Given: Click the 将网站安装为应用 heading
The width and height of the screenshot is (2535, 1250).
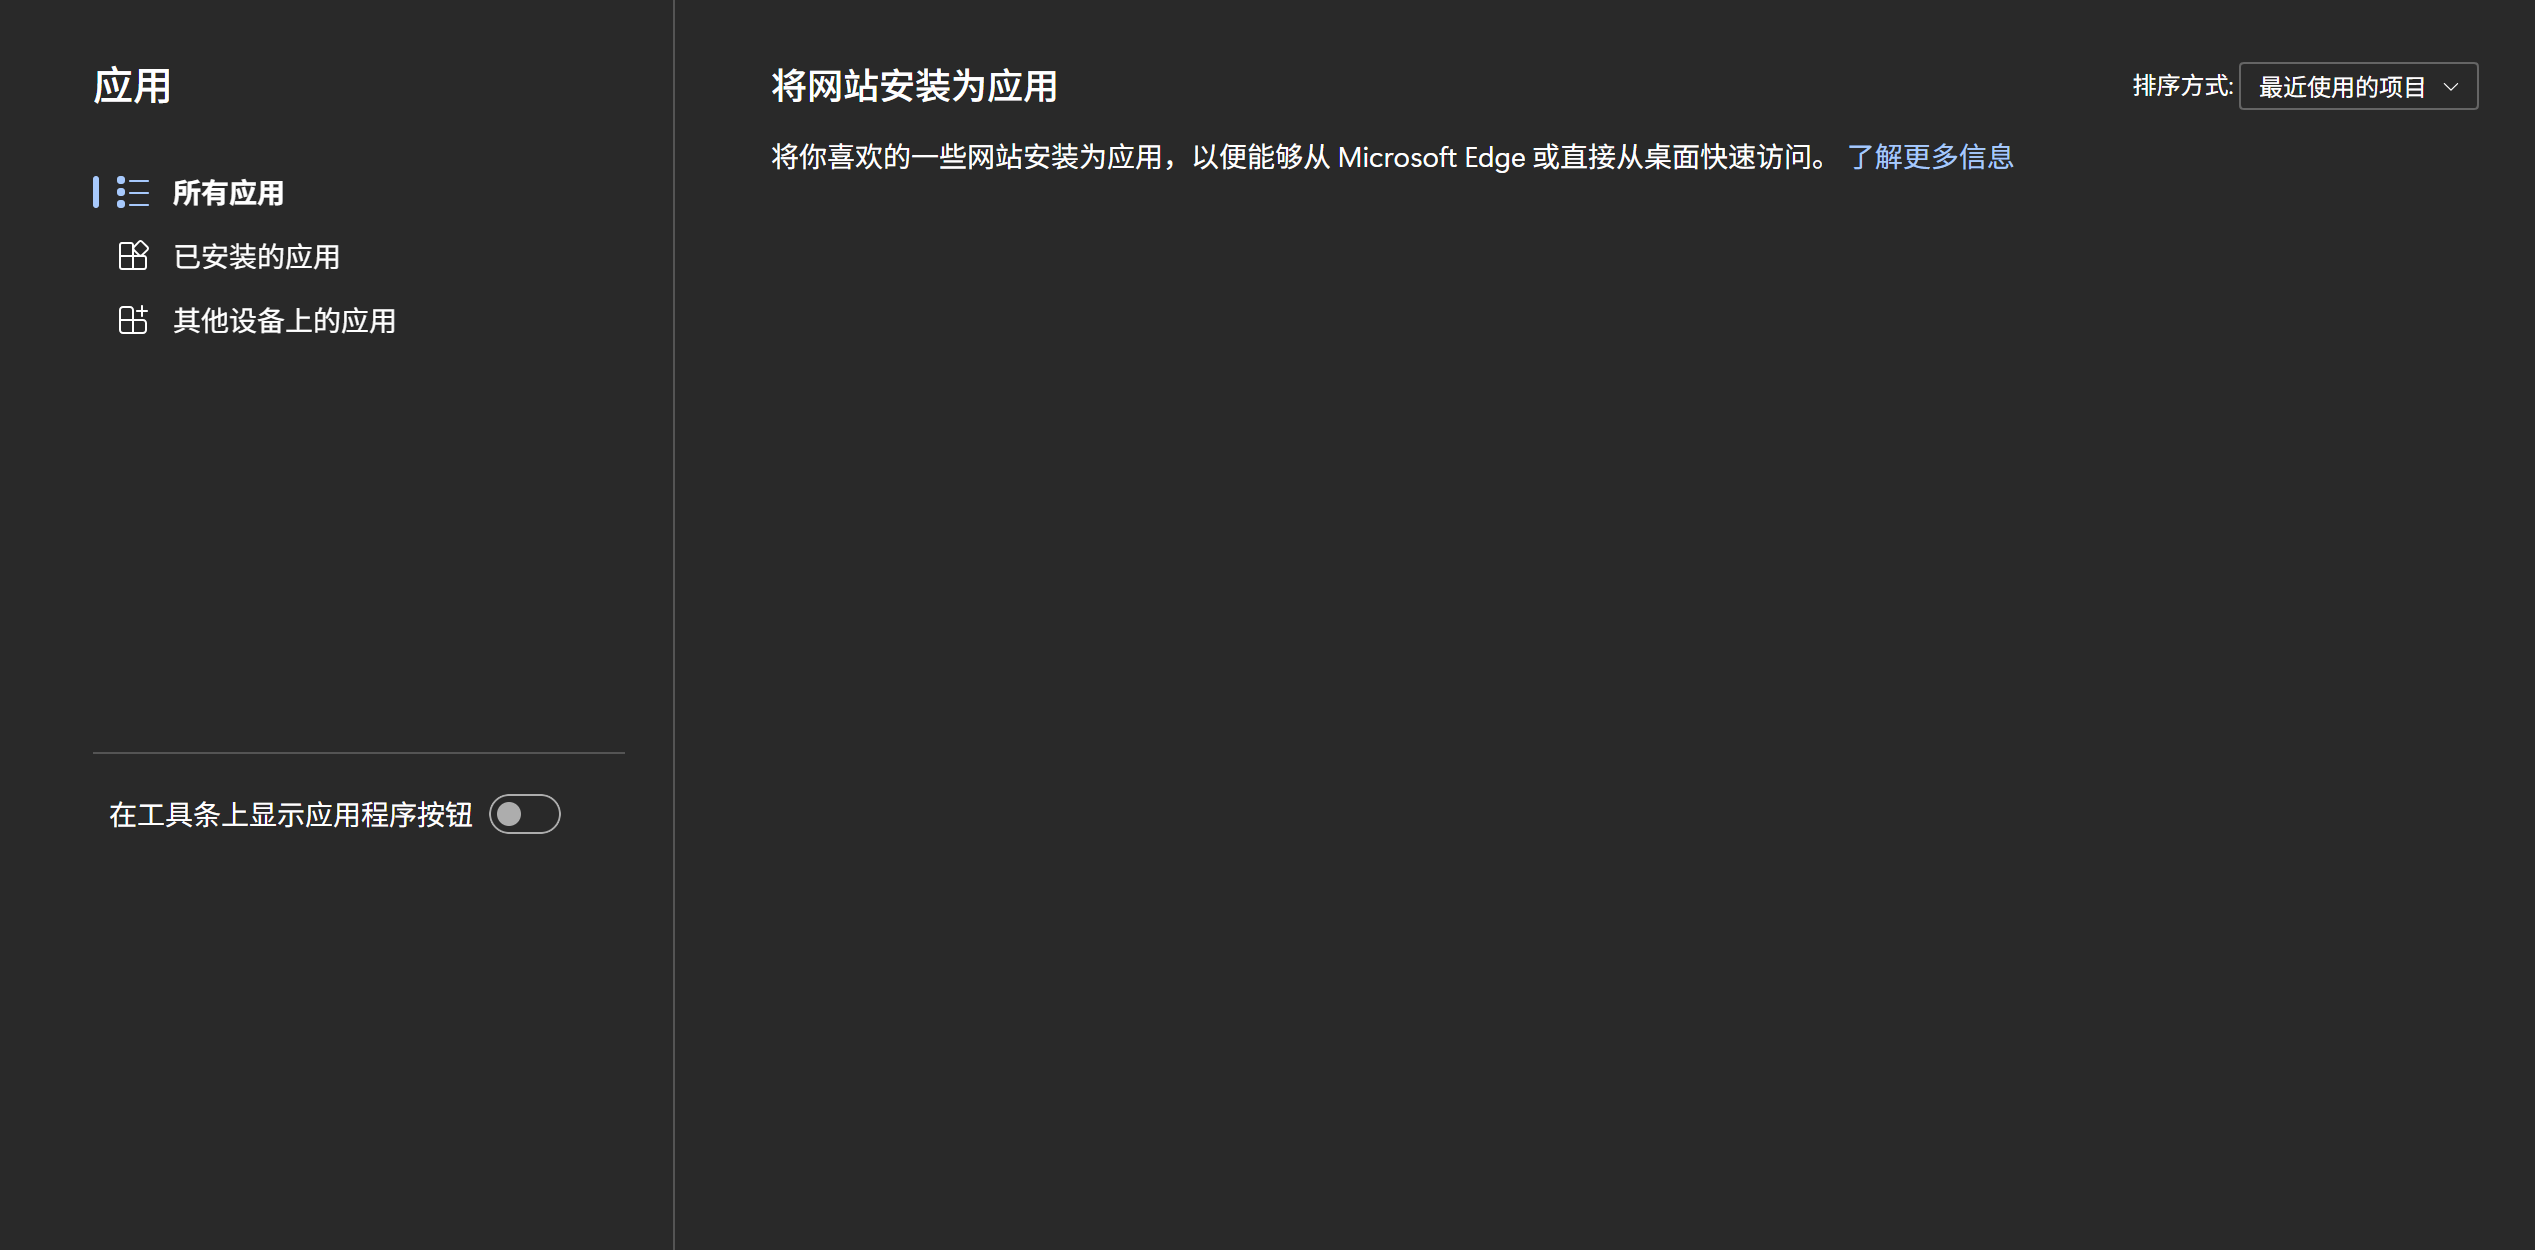Looking at the screenshot, I should tap(914, 86).
